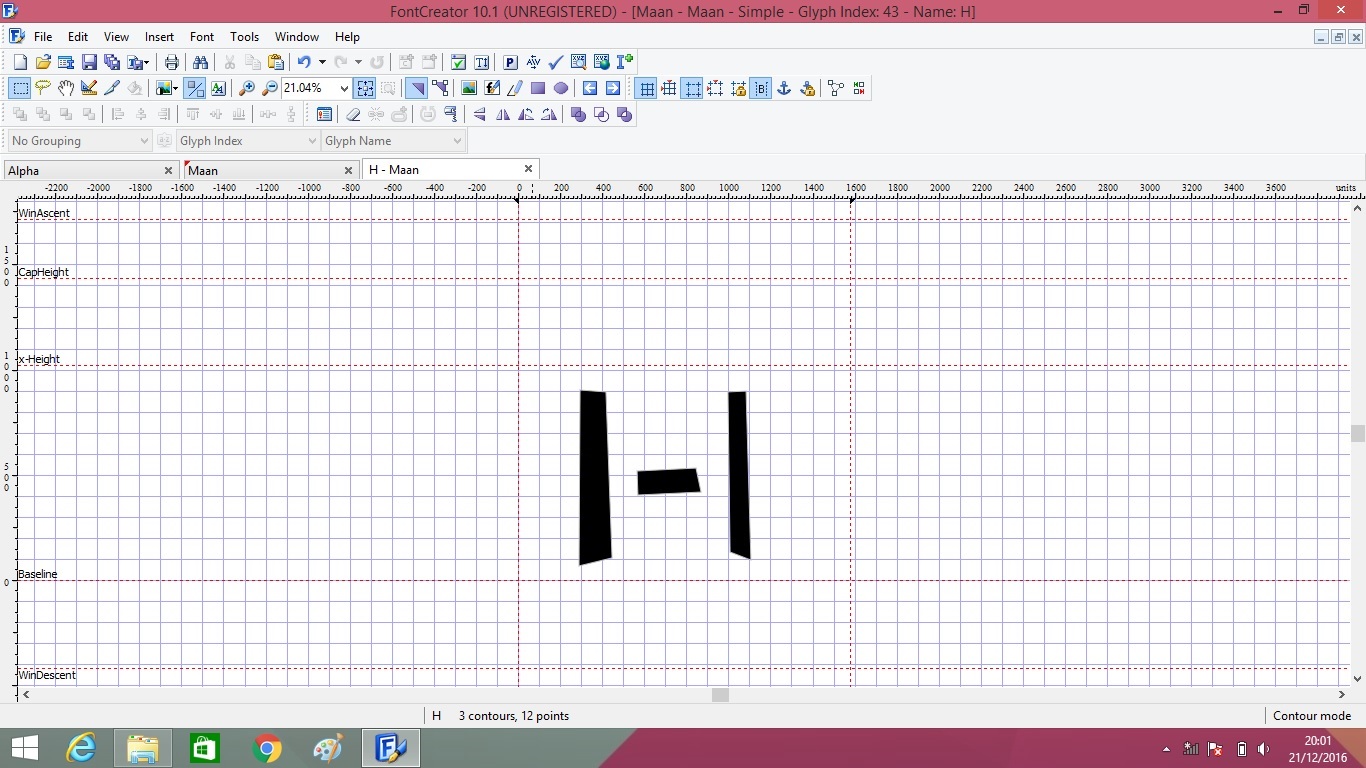The width and height of the screenshot is (1366, 768).
Task: Pick the Knife tool in toolbar
Action: [x=112, y=88]
